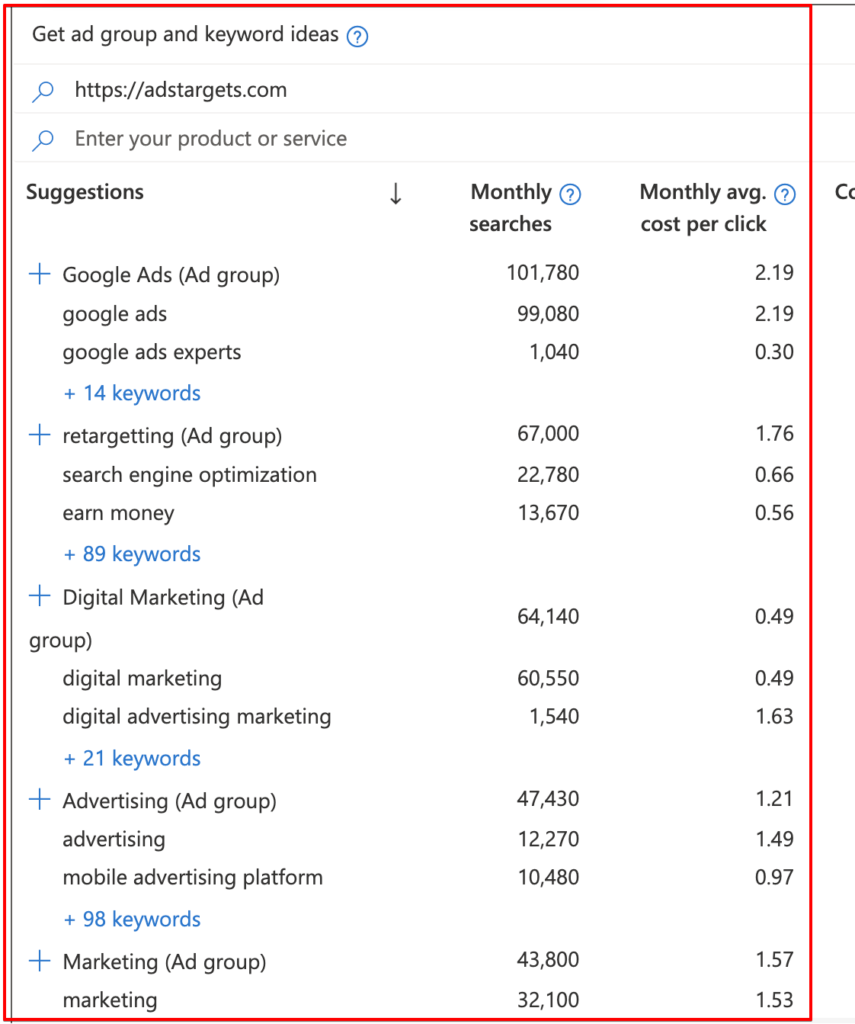Click the Suggestions column header
855x1024 pixels.
[x=85, y=192]
